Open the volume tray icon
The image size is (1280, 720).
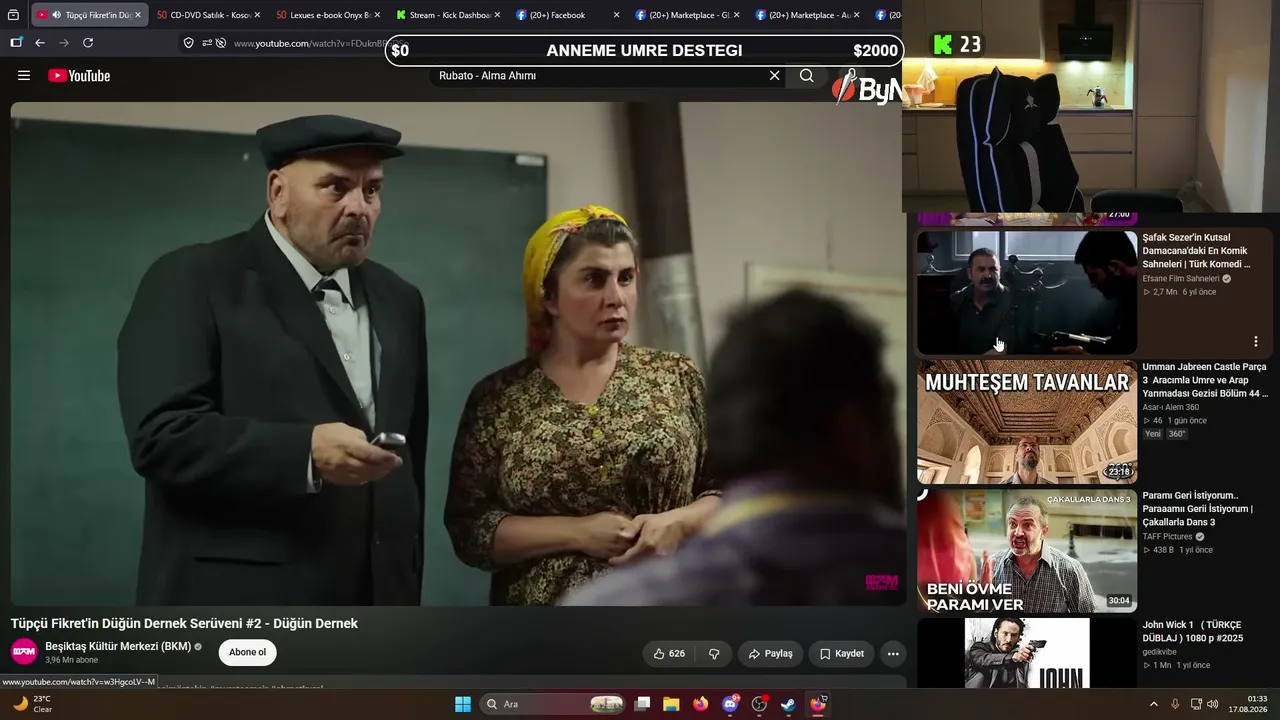pyautogui.click(x=1213, y=704)
